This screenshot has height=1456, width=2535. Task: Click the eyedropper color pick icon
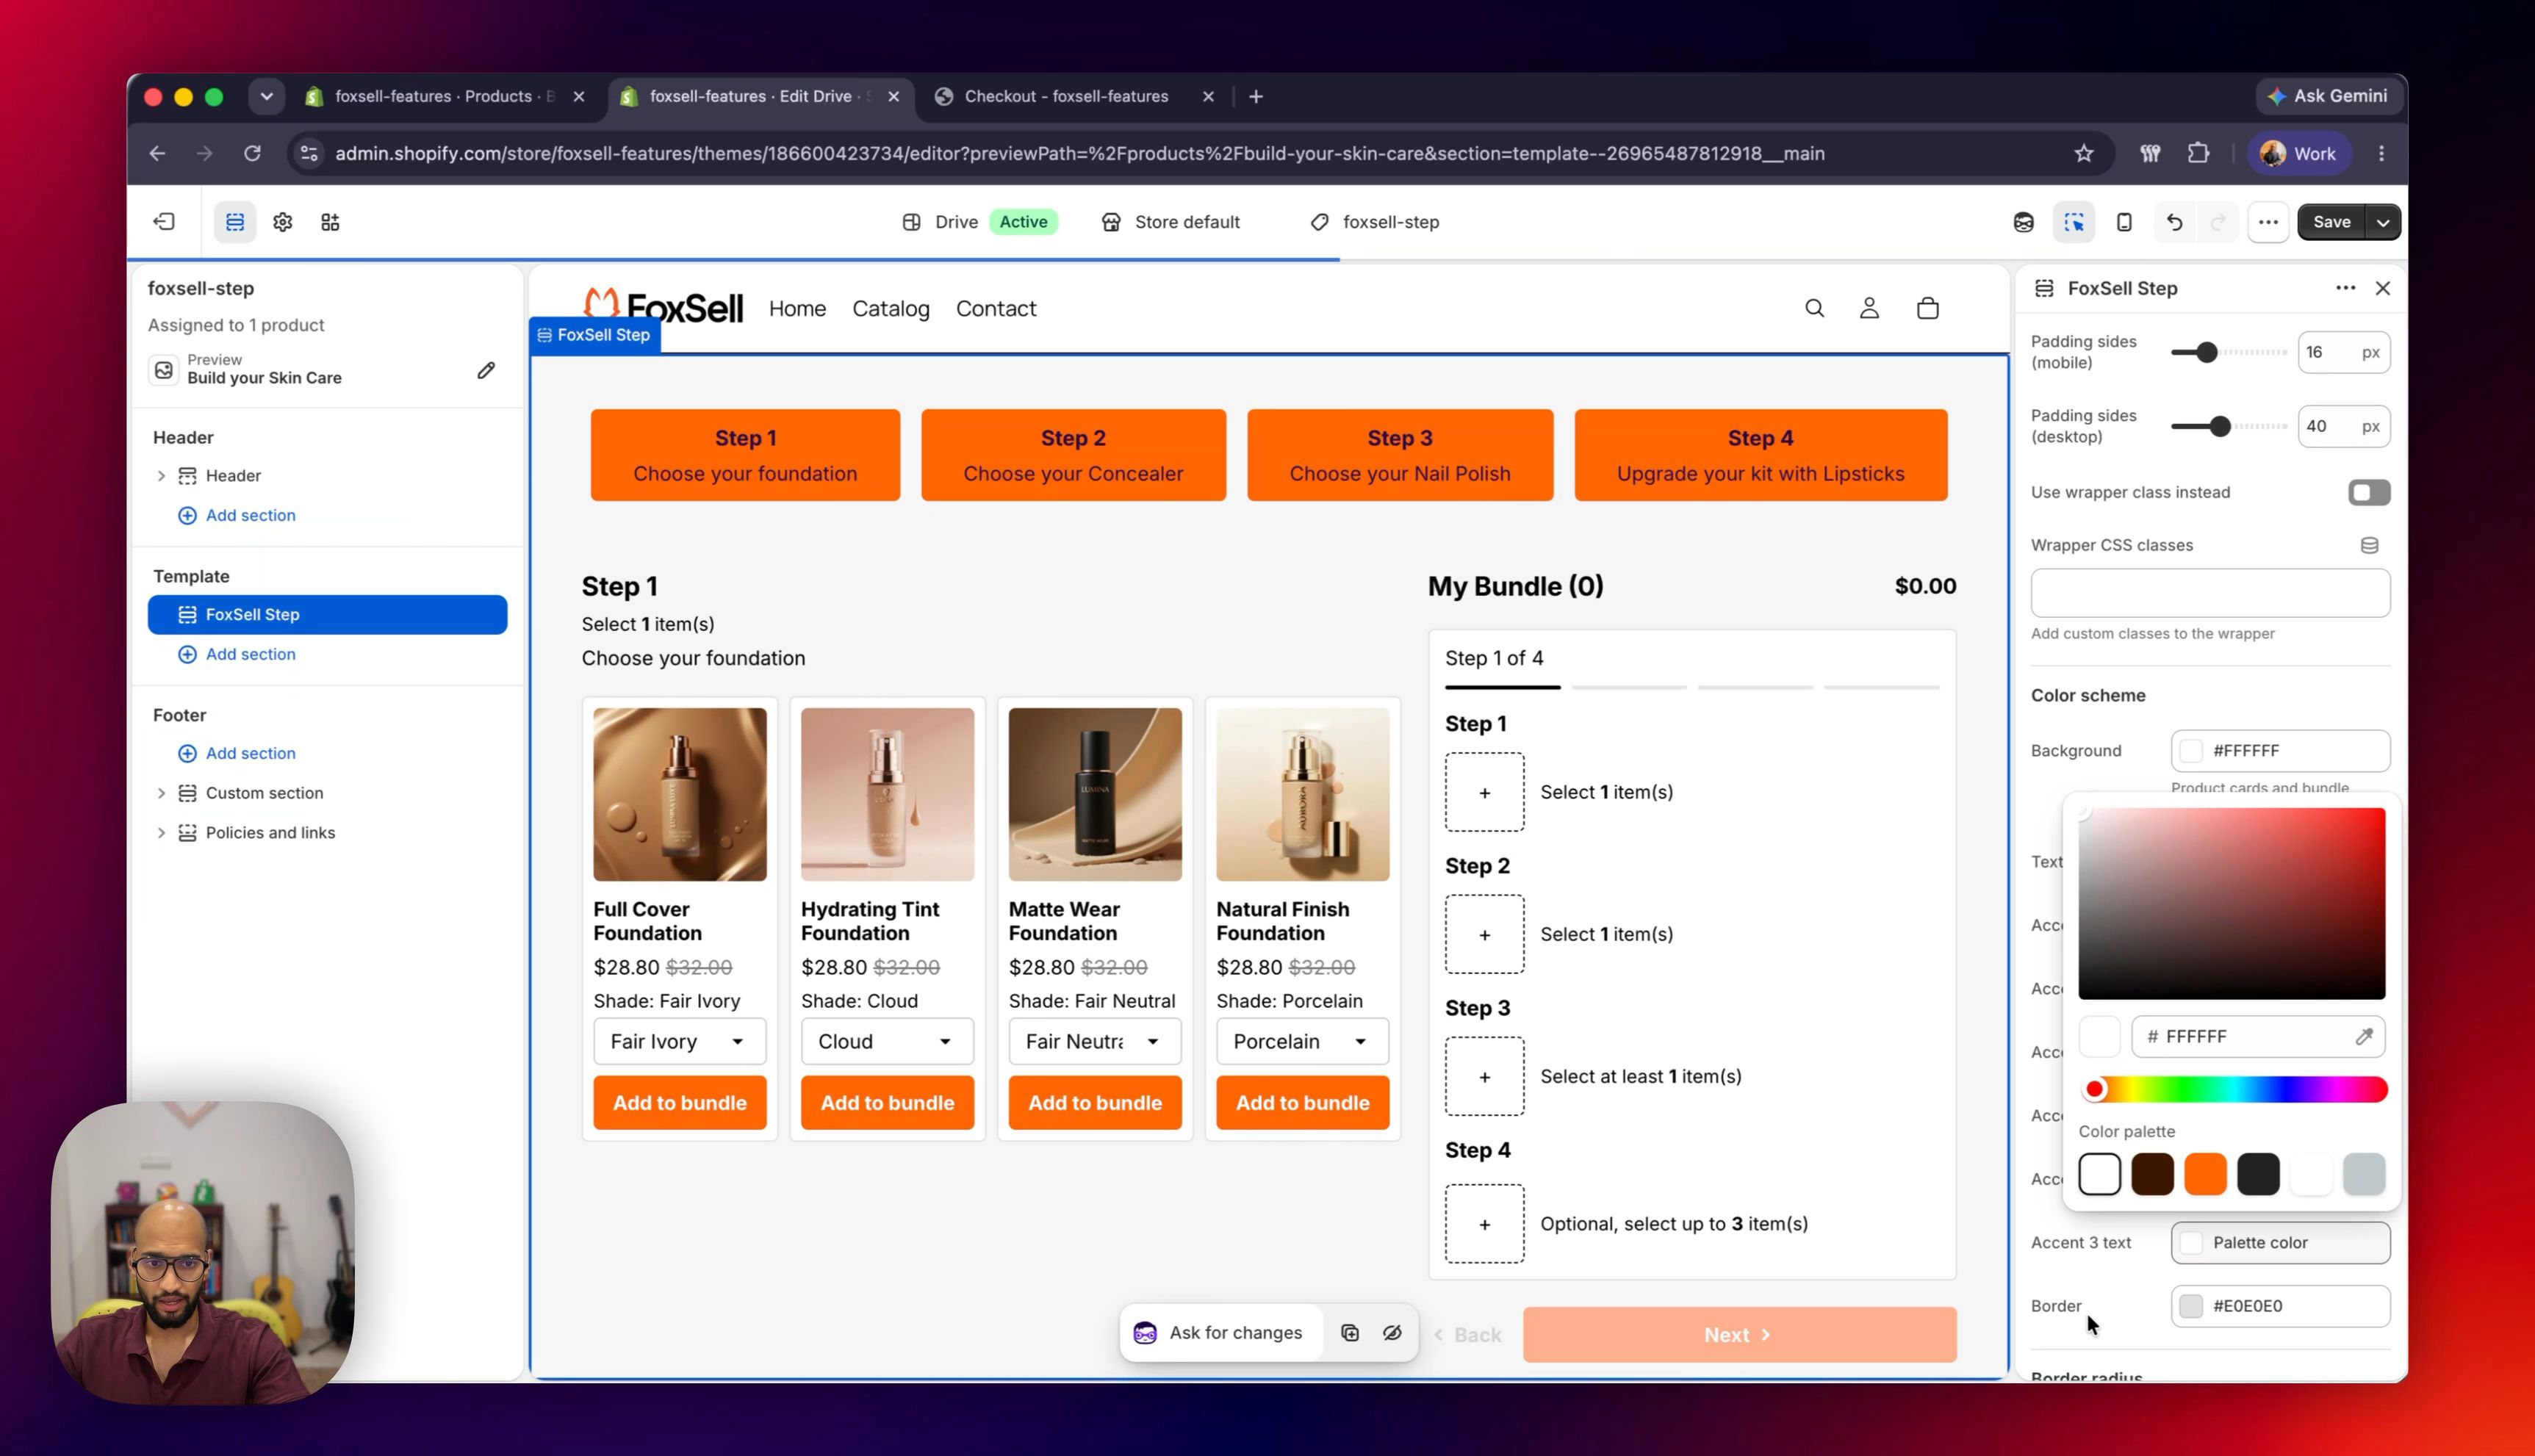2364,1037
